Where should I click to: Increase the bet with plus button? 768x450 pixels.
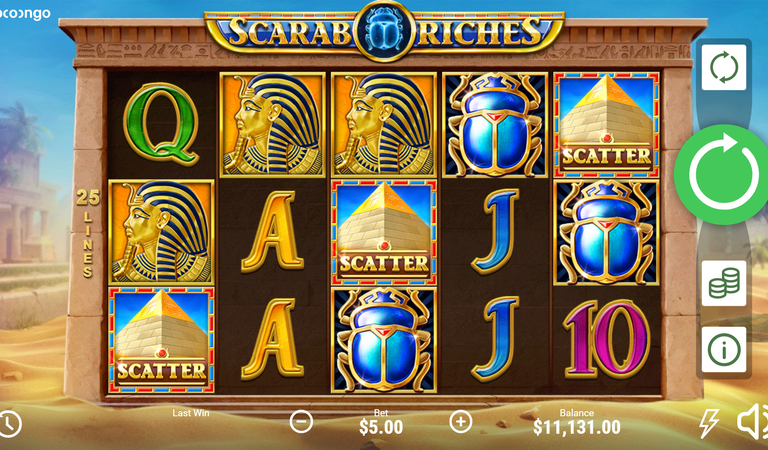point(460,422)
